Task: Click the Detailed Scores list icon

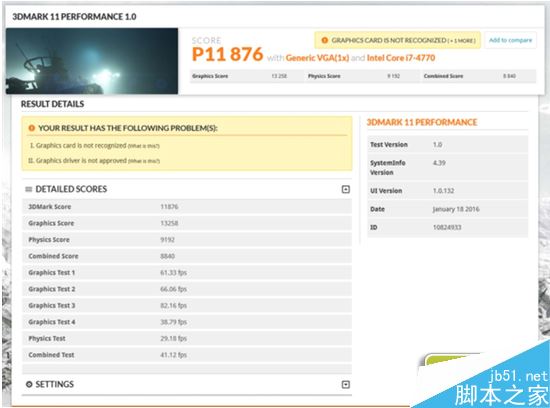Action: 29,189
